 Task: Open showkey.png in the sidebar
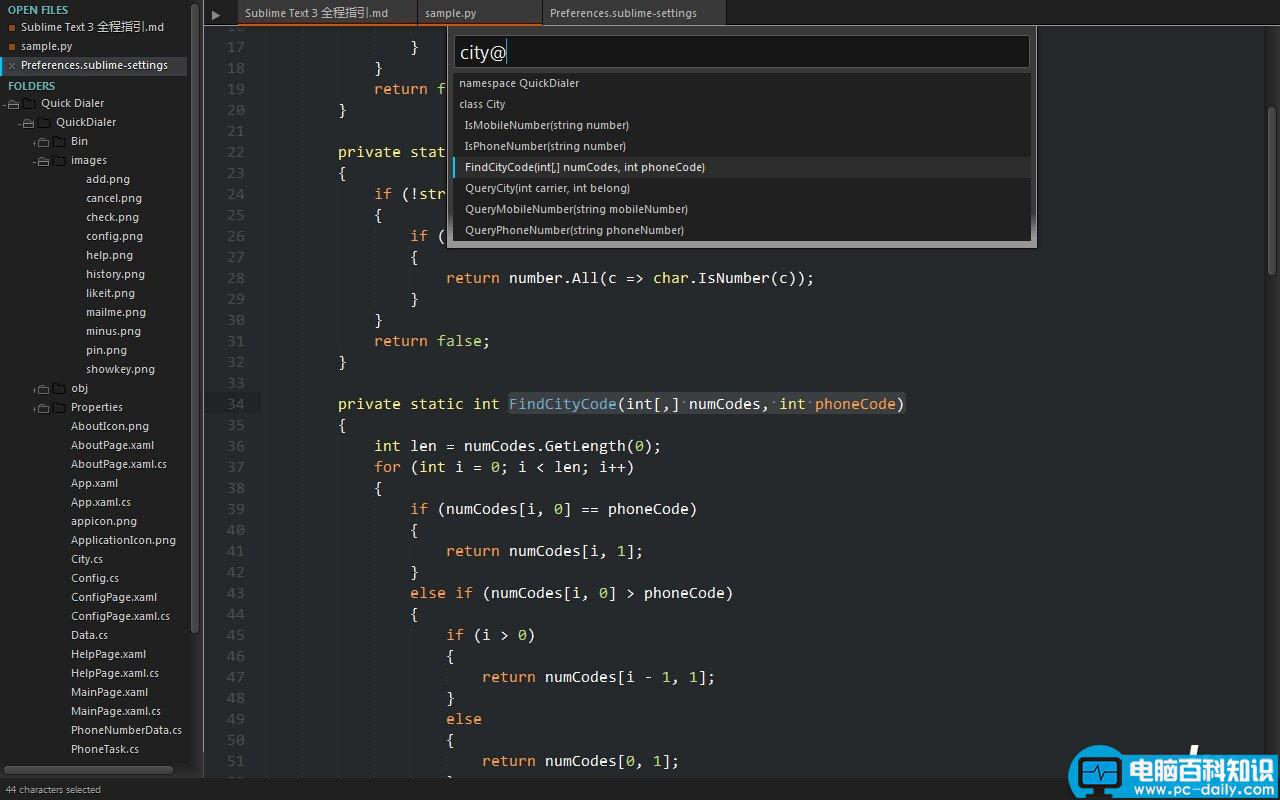pos(120,370)
